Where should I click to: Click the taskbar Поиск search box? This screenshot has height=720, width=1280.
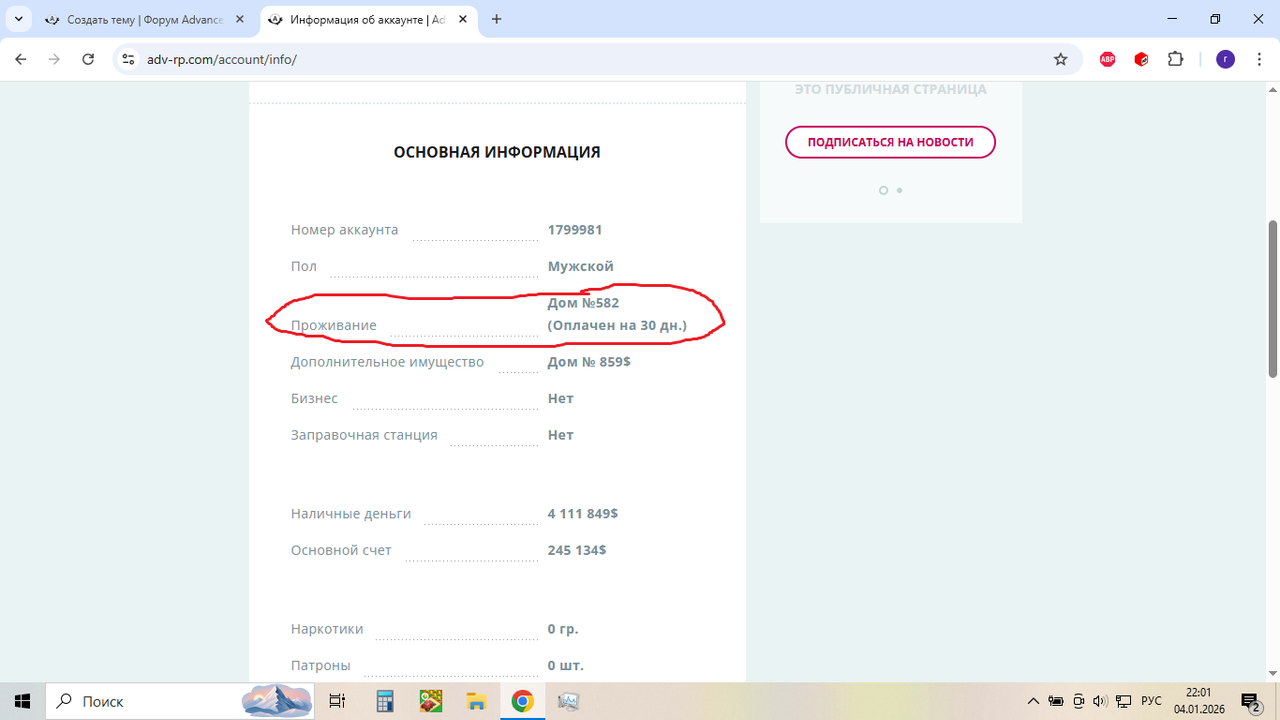tap(181, 701)
